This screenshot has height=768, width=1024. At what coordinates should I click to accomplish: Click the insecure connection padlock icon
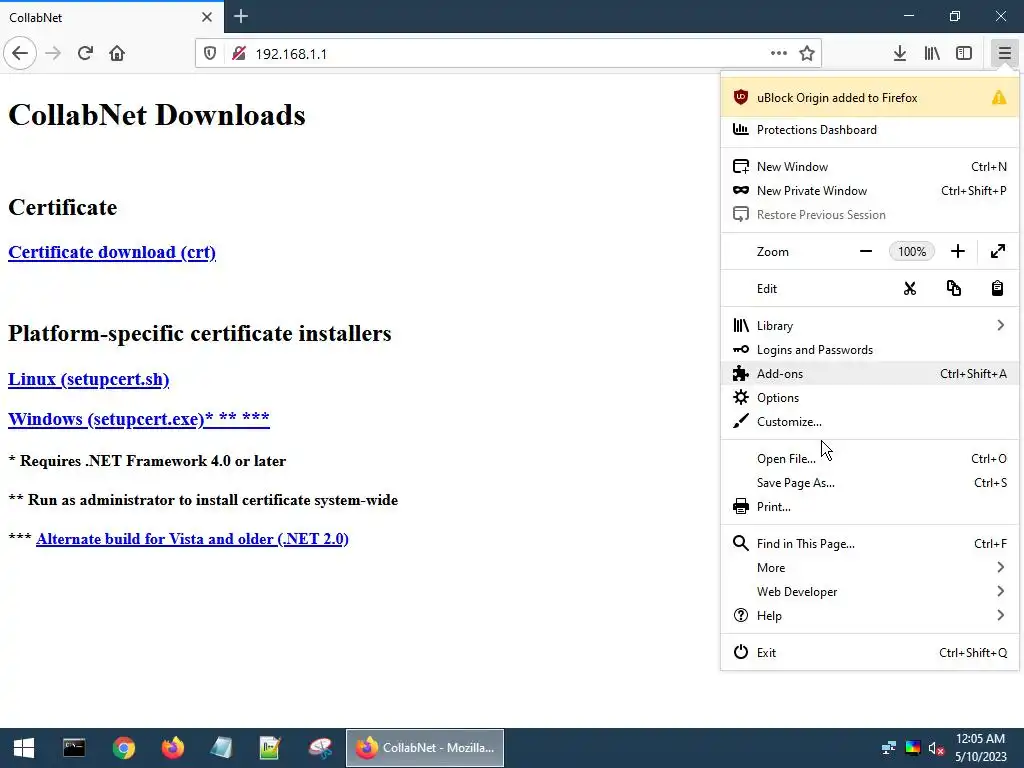[238, 54]
